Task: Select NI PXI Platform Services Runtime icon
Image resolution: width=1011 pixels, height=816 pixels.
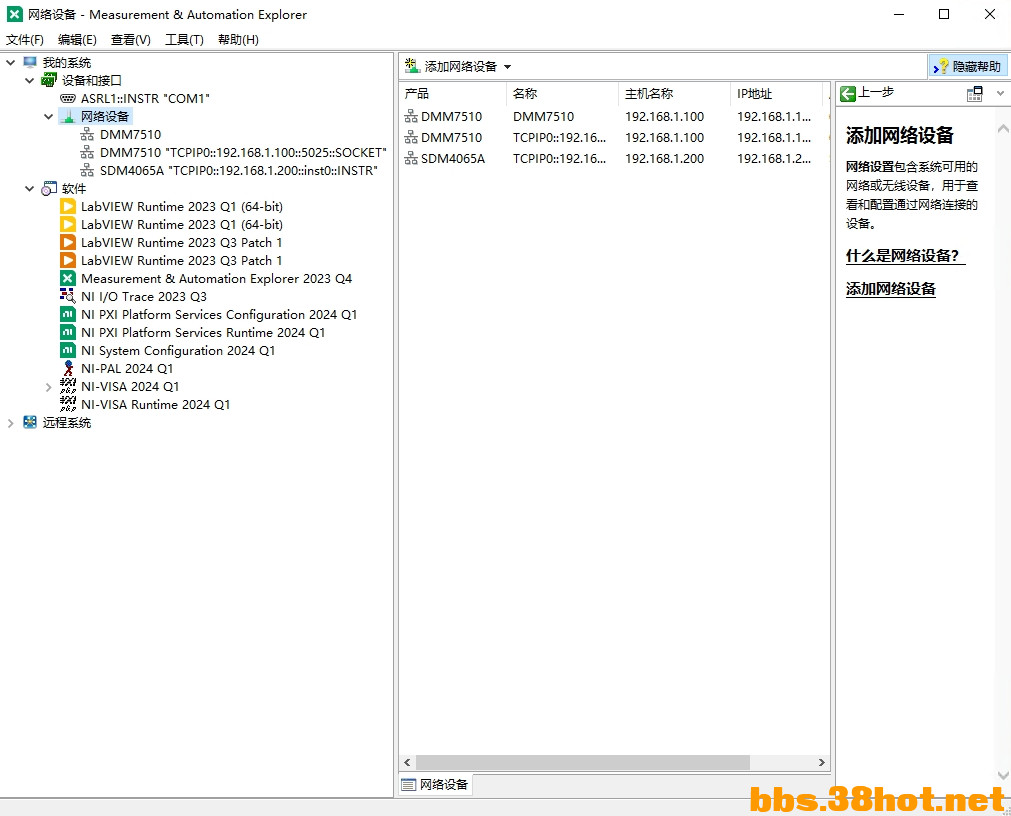Action: click(68, 333)
